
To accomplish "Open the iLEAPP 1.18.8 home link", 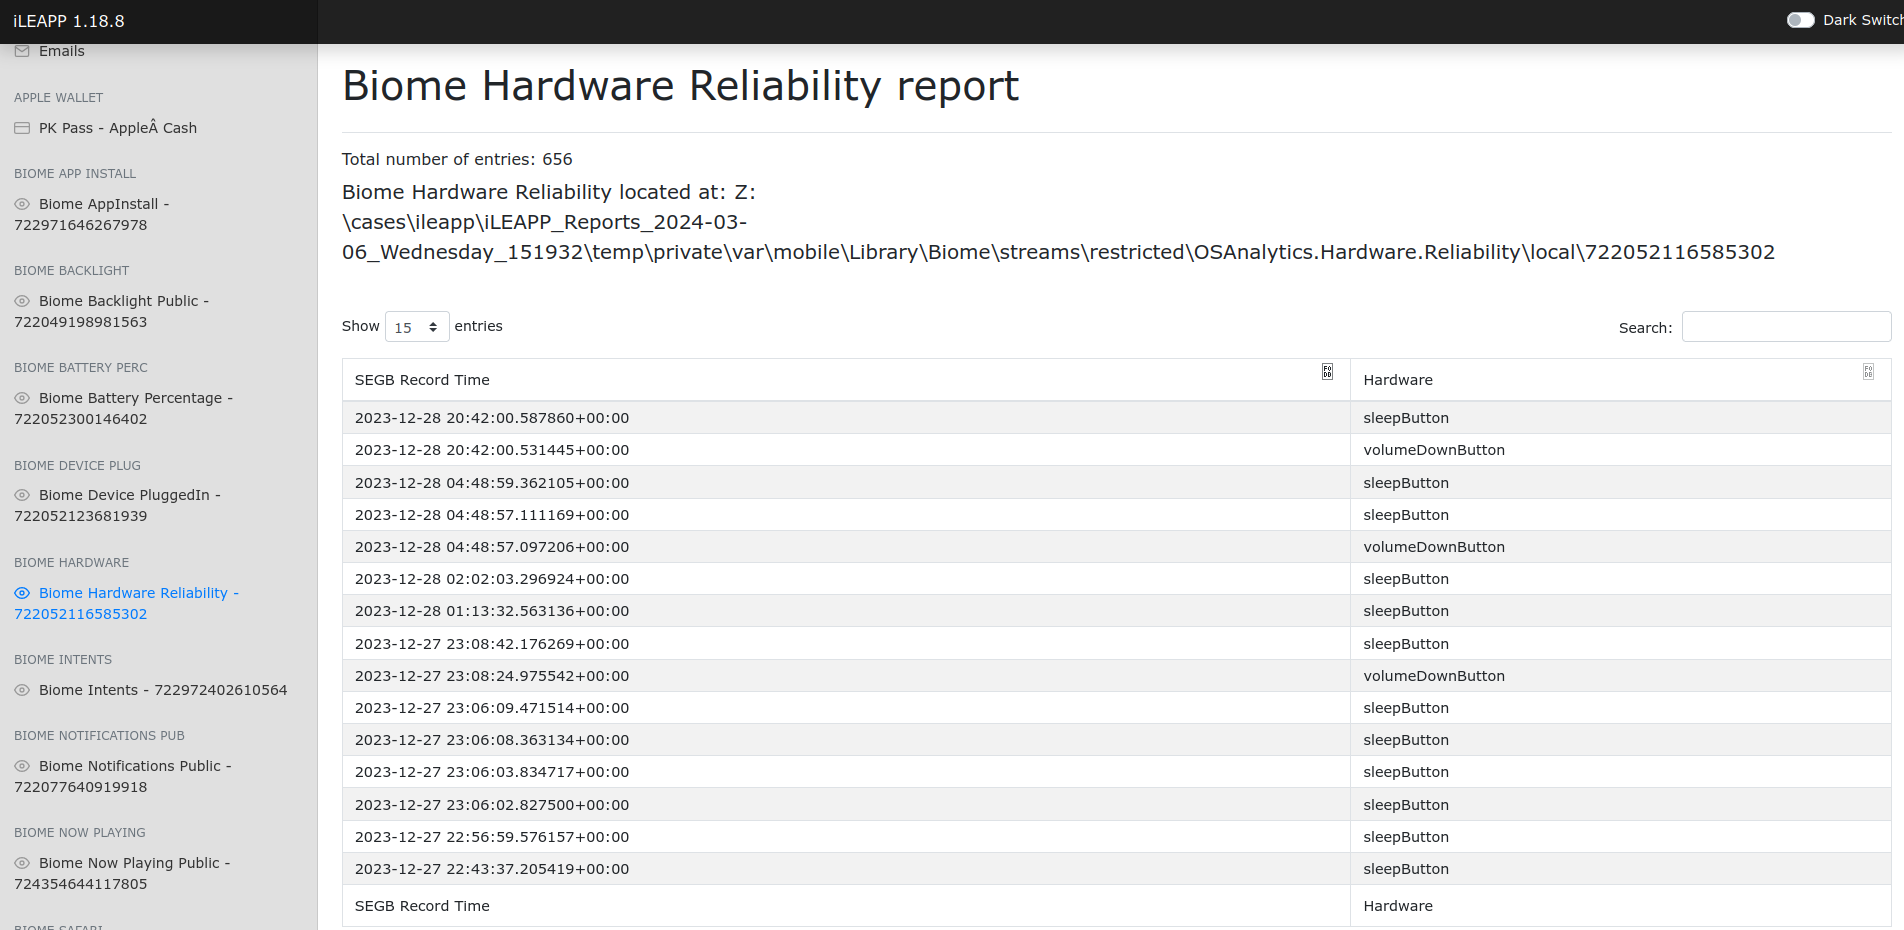I will [69, 21].
